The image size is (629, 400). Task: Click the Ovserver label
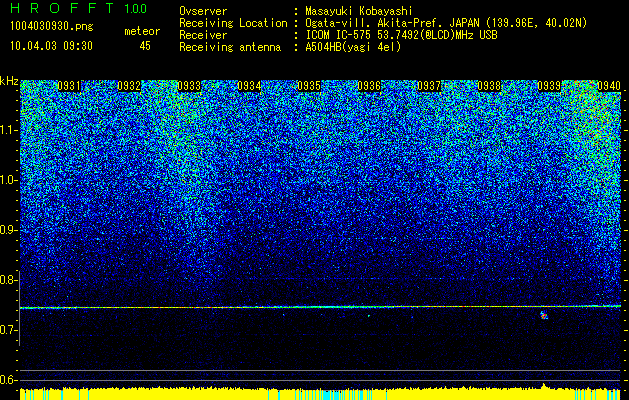point(203,11)
